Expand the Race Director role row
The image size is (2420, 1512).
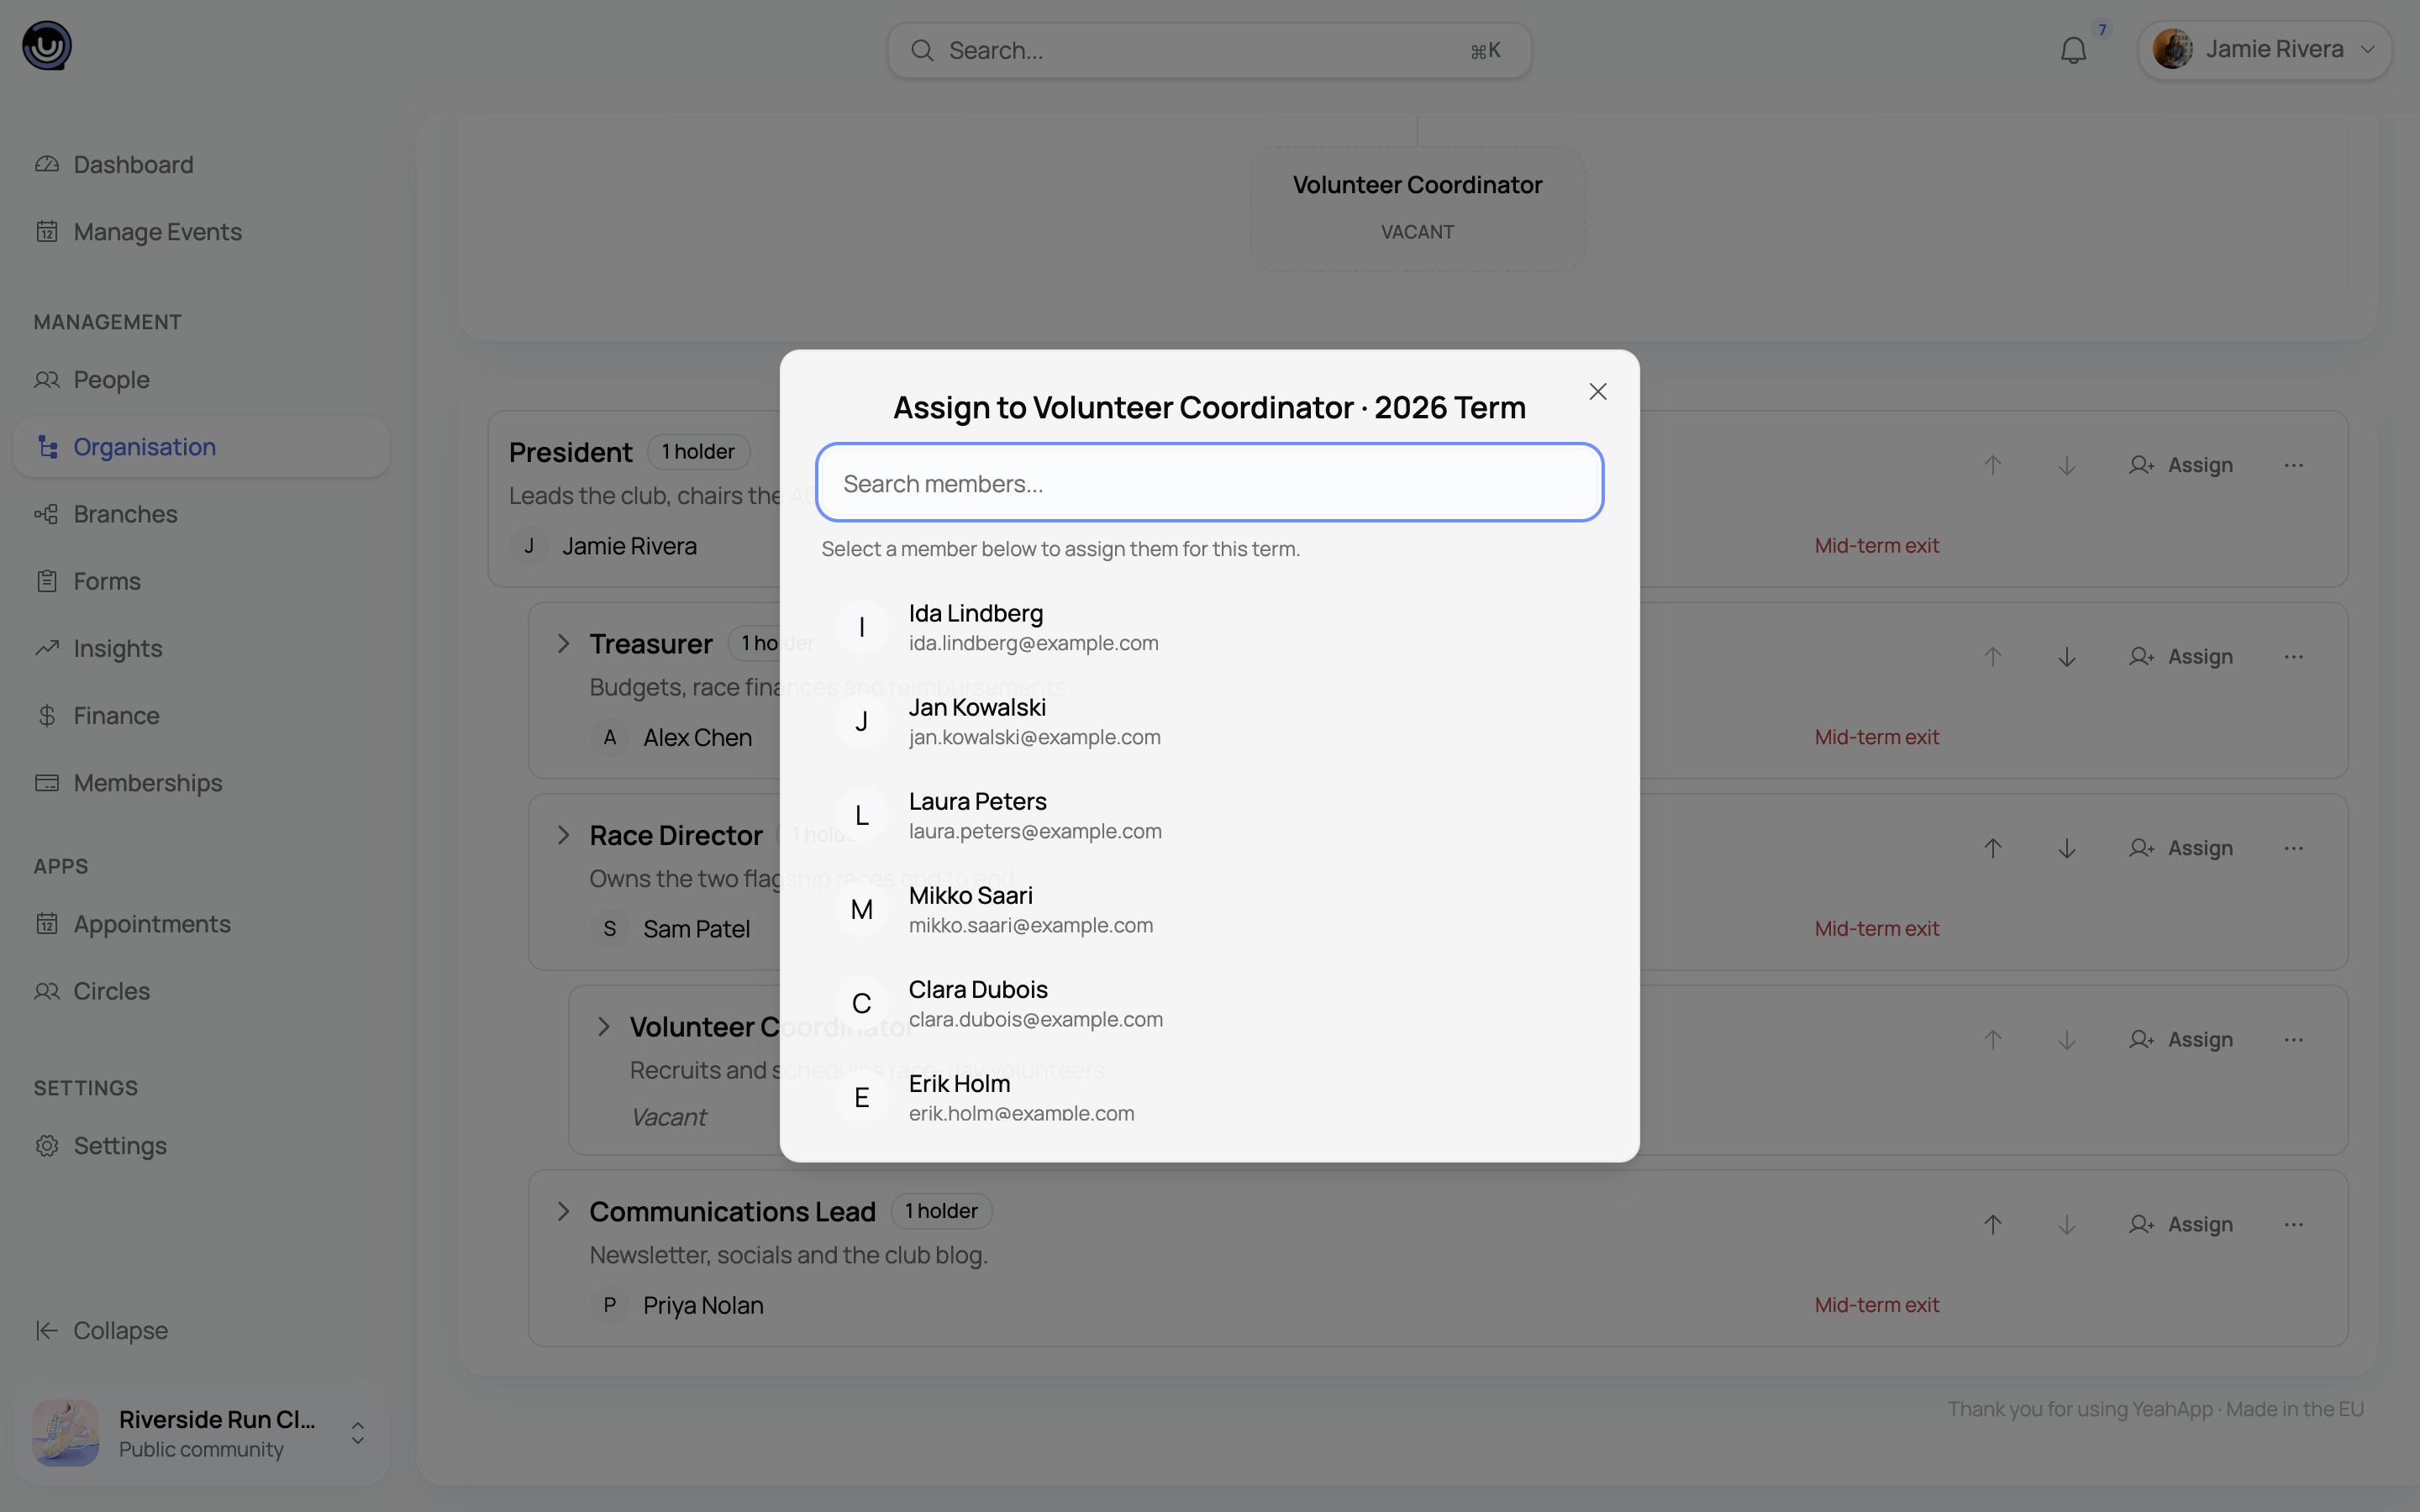coord(563,835)
